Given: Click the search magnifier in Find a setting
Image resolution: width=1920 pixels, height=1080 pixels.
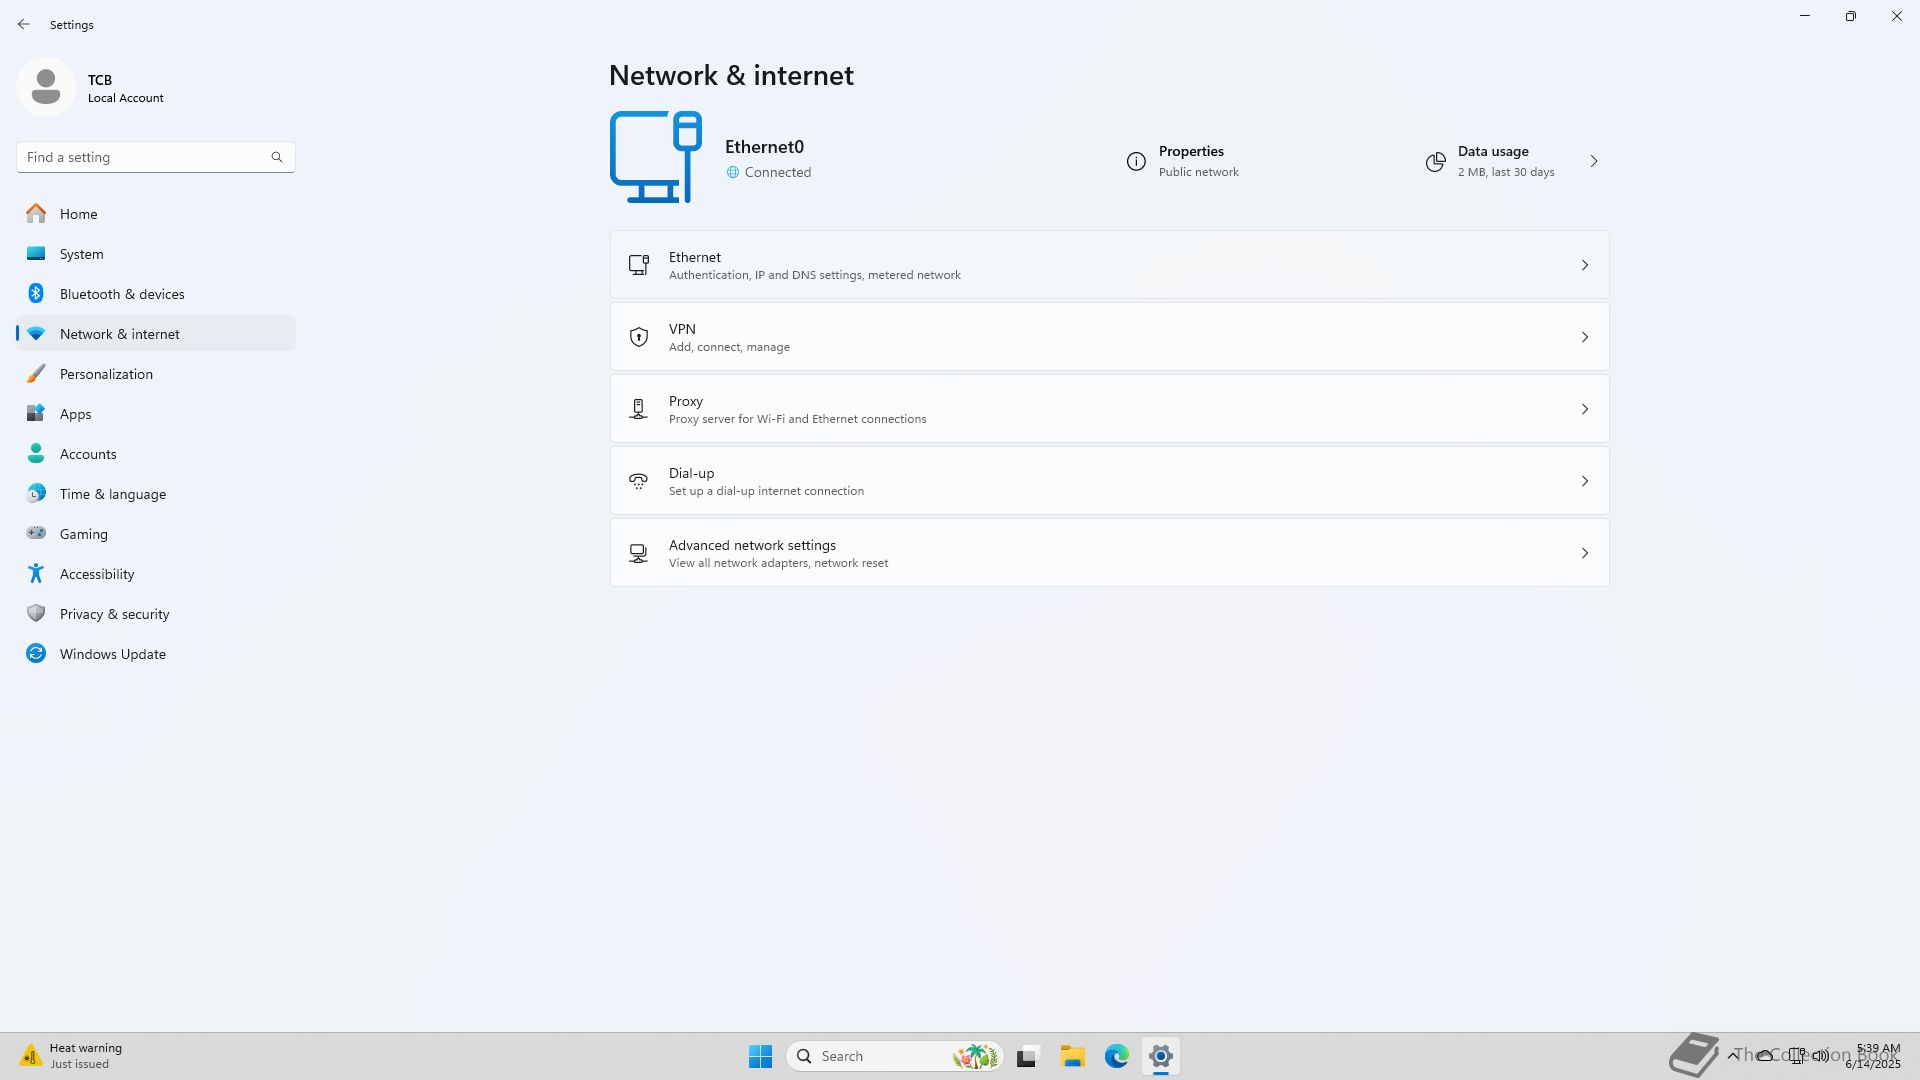Looking at the screenshot, I should (x=277, y=157).
